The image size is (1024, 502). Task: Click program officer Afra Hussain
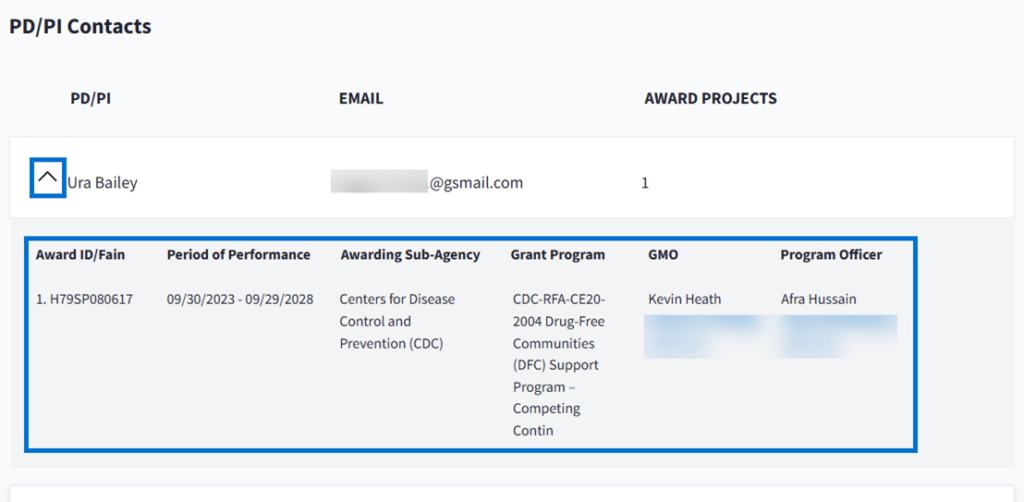point(818,299)
